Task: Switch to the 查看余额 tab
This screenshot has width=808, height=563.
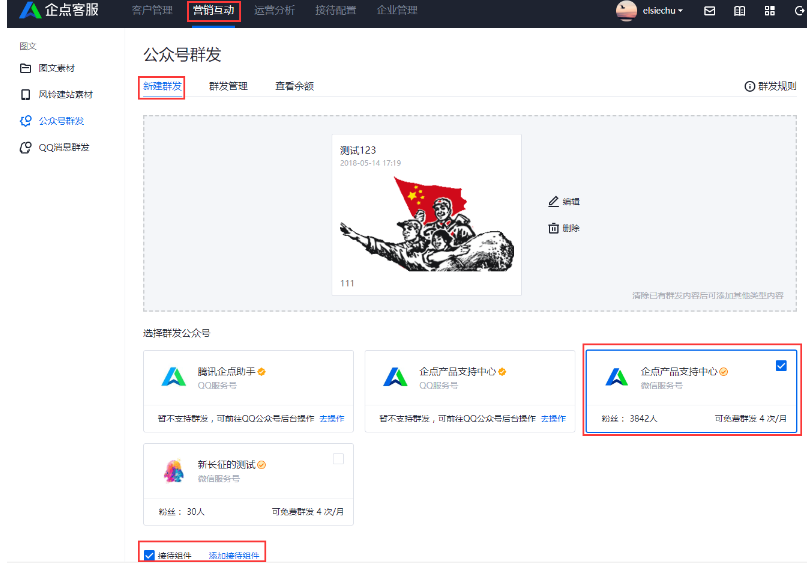Action: tap(294, 86)
